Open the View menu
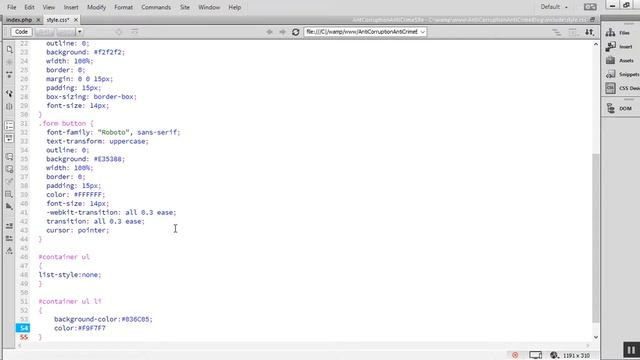 49,7
